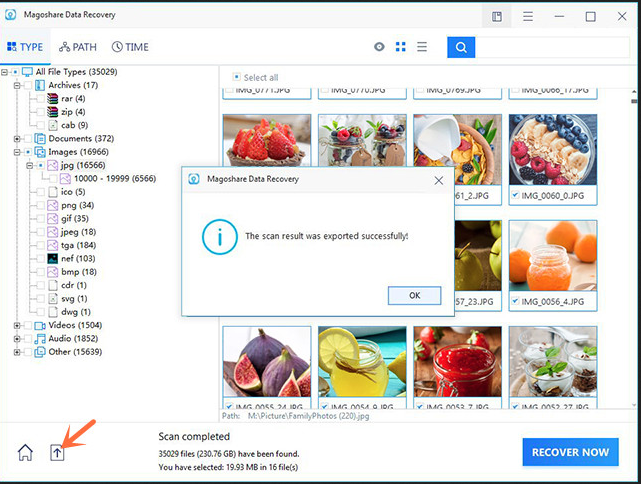The image size is (641, 484).
Task: Collapse the Images tree node
Action: coord(17,152)
